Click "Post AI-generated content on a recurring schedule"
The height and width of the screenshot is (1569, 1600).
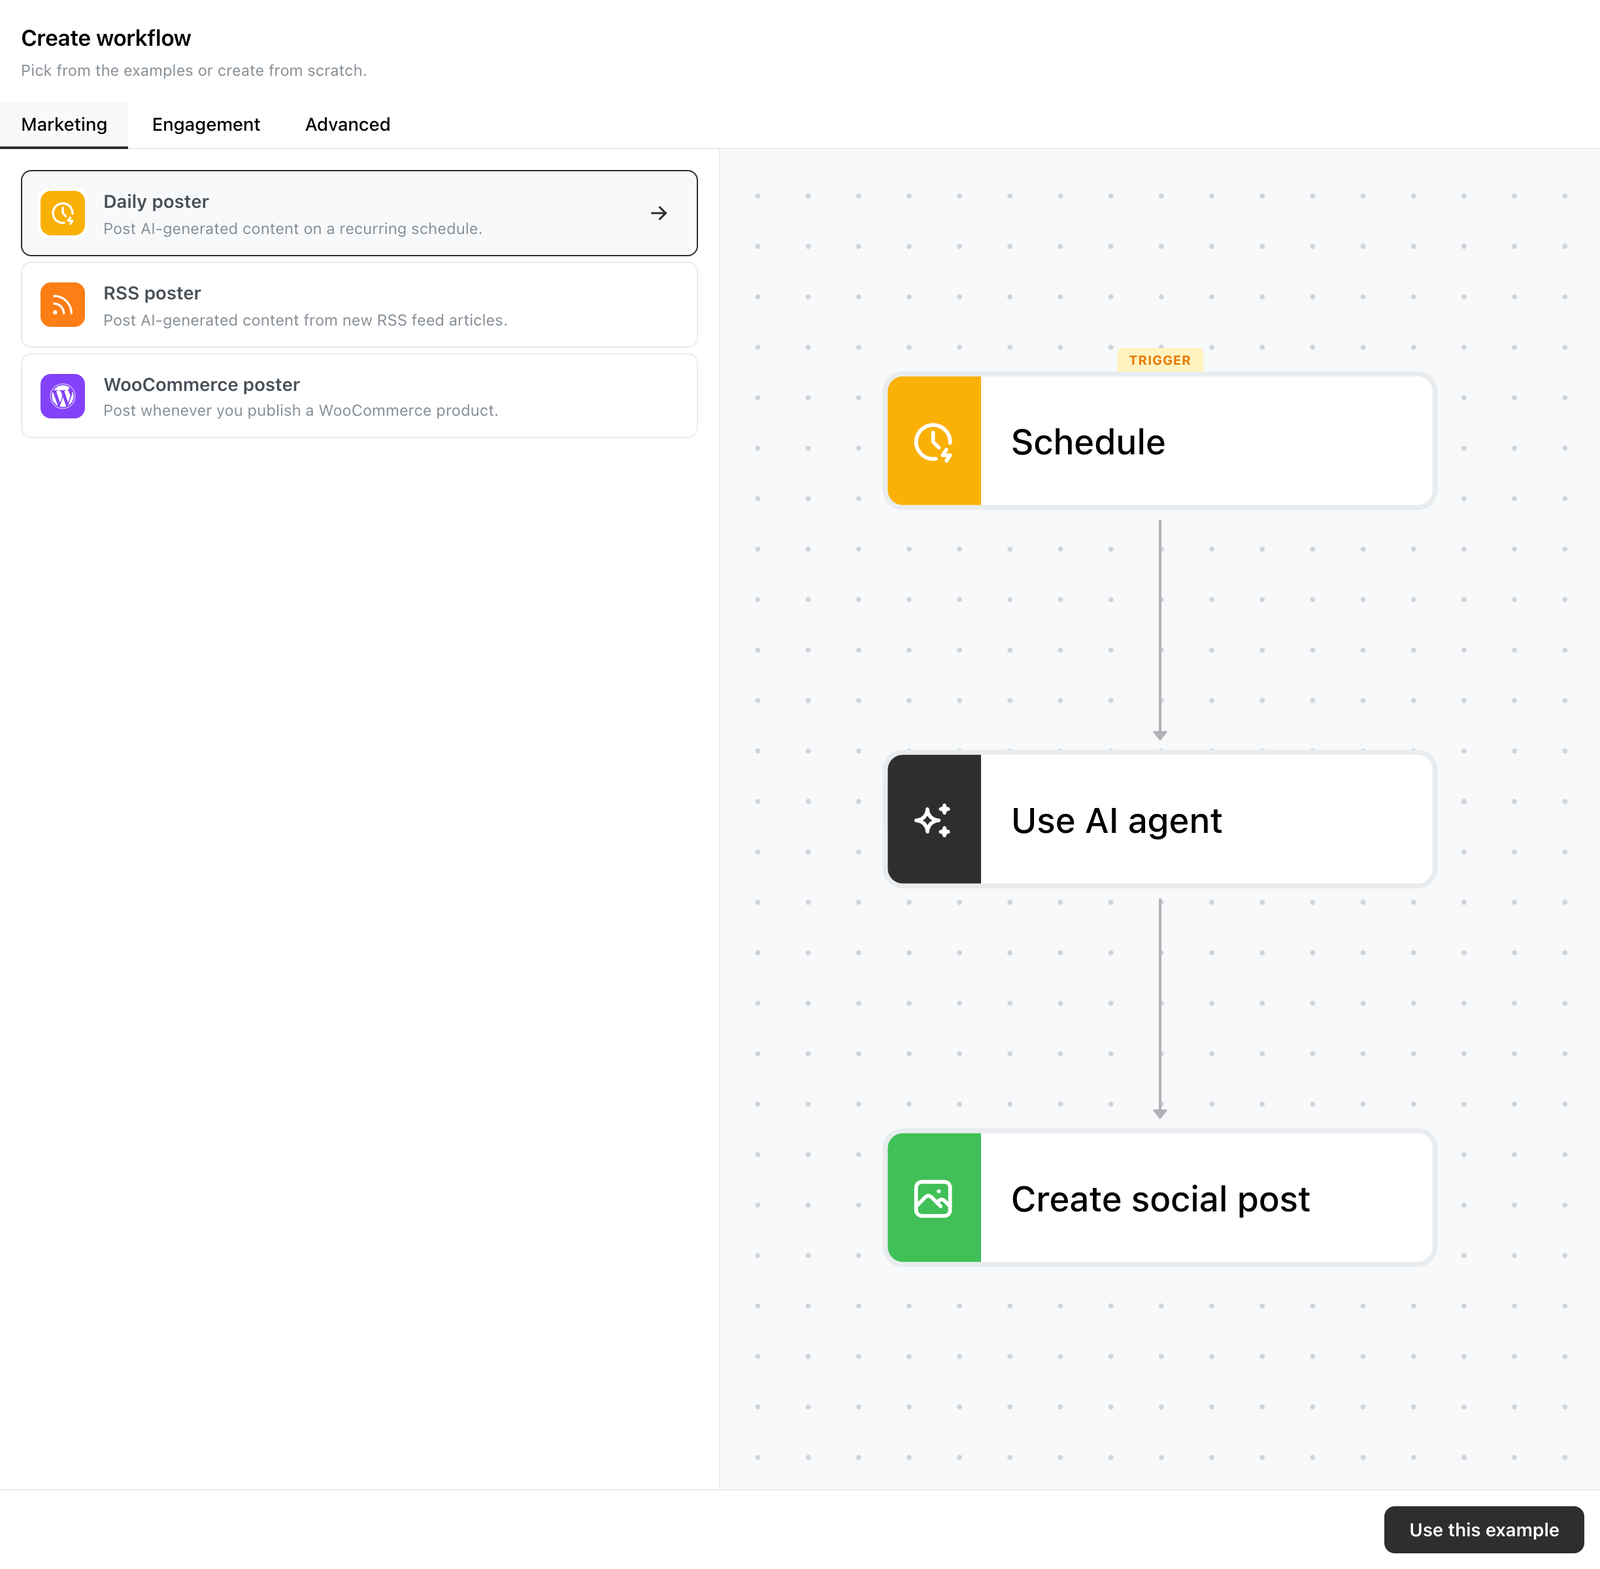click(x=293, y=228)
